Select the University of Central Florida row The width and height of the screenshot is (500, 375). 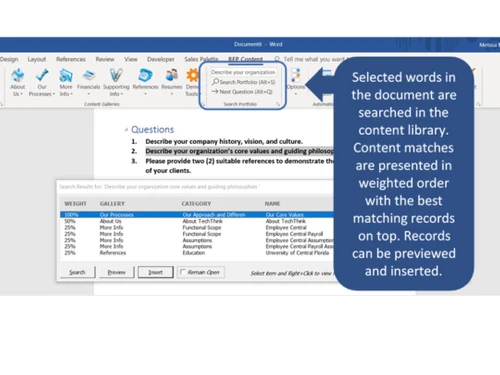(197, 253)
